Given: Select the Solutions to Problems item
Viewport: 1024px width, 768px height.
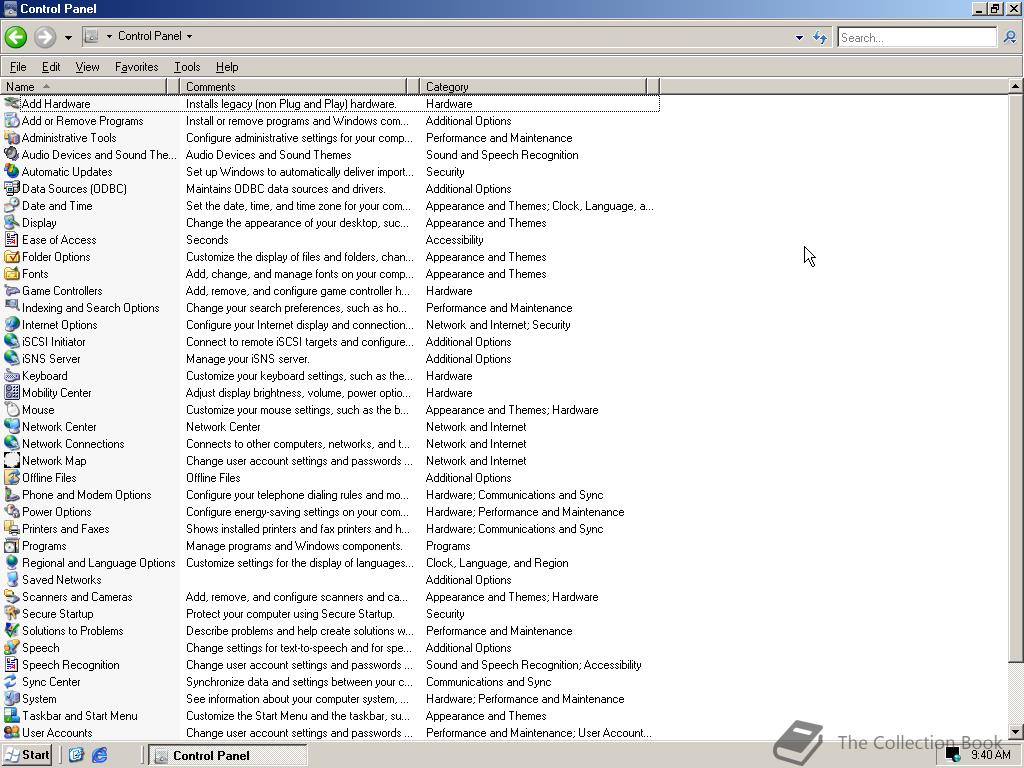Looking at the screenshot, I should [x=72, y=630].
